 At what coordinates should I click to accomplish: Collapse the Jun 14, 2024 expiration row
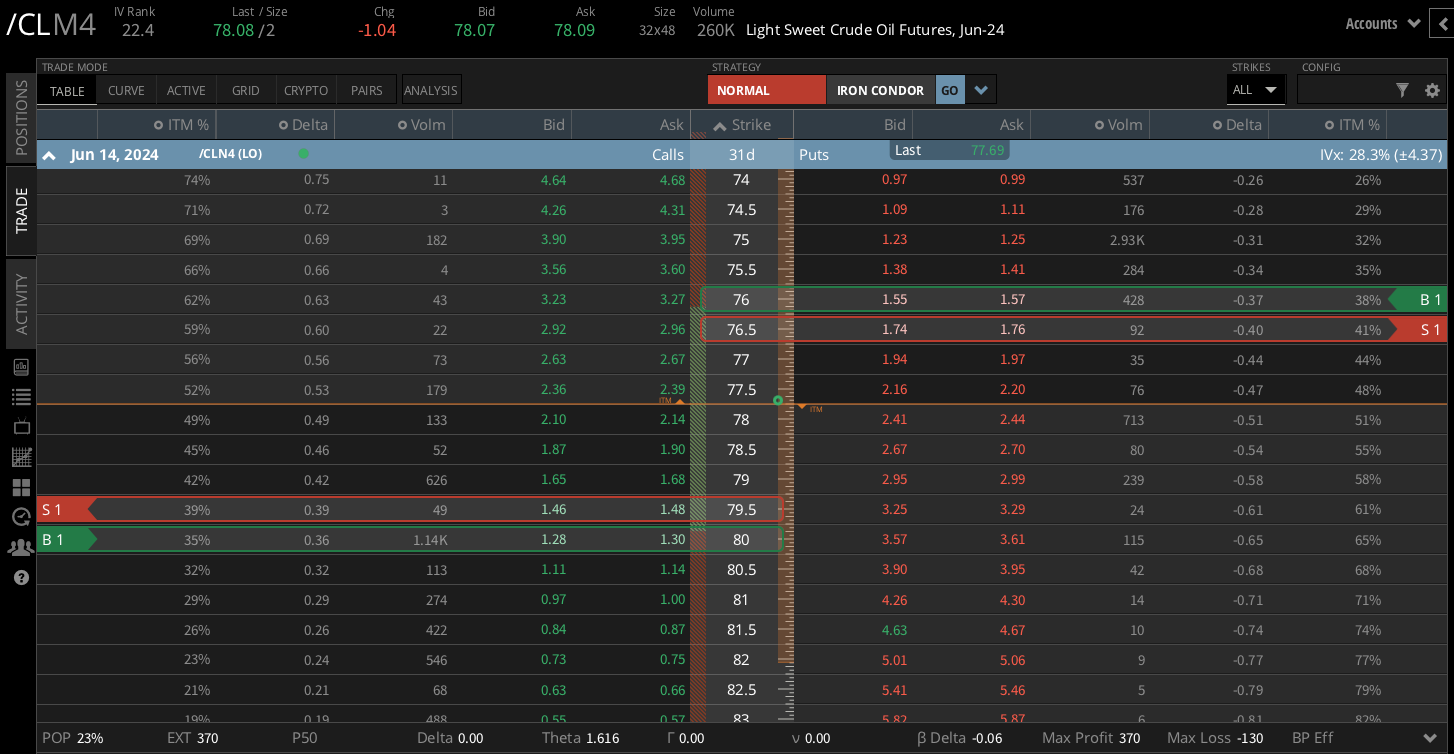coord(48,155)
